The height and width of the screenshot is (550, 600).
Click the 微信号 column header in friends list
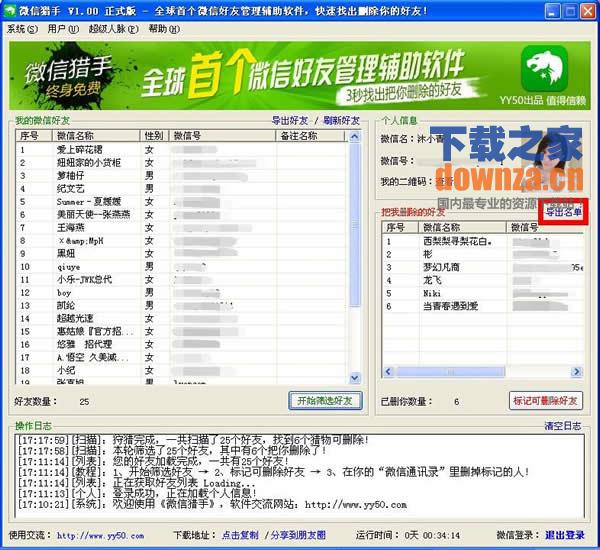click(x=222, y=135)
